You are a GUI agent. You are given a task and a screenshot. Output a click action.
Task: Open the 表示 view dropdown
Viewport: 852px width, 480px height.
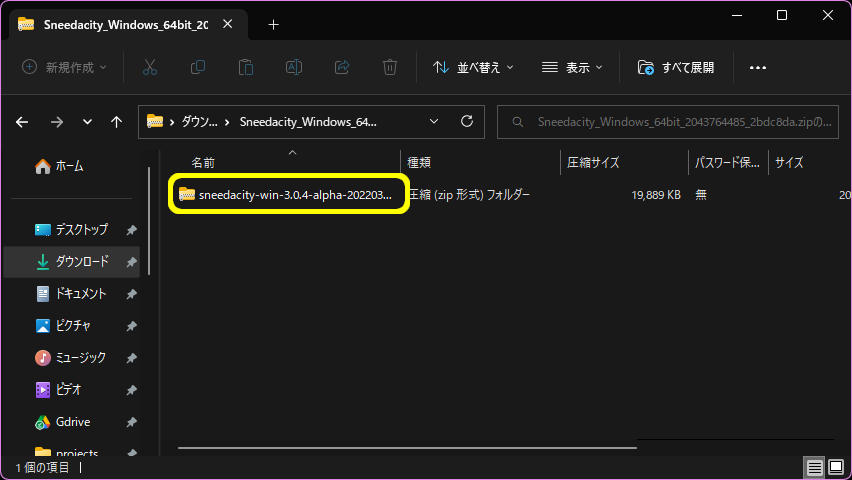click(x=572, y=67)
